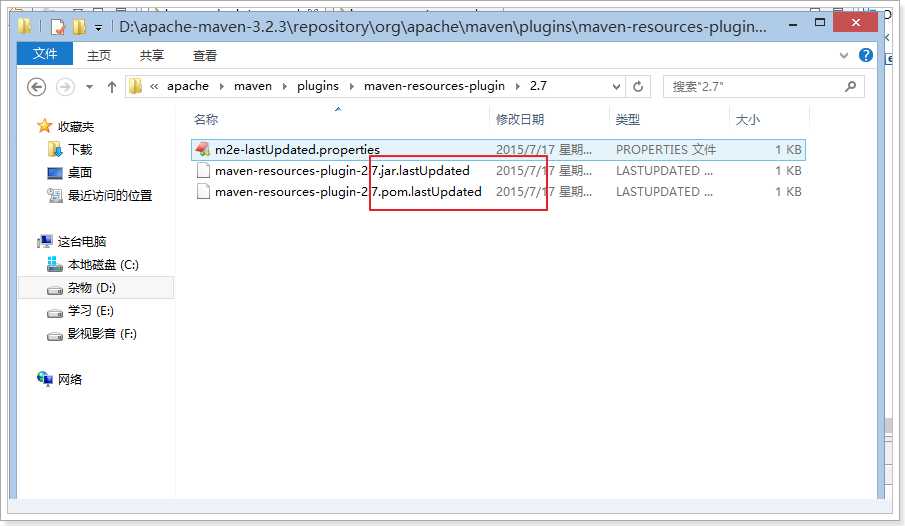
Task: Open 下载 in the navigation pane
Action: (x=80, y=150)
